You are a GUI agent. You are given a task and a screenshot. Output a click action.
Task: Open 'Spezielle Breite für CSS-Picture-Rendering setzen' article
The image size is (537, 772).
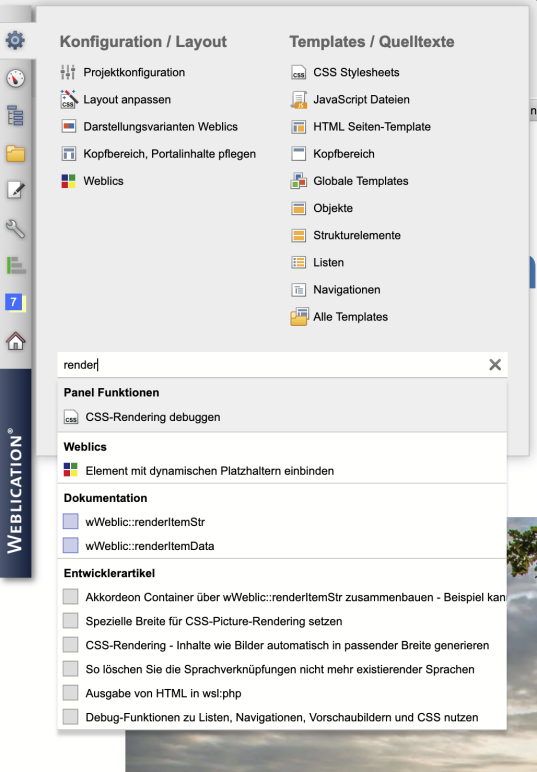tap(282, 621)
